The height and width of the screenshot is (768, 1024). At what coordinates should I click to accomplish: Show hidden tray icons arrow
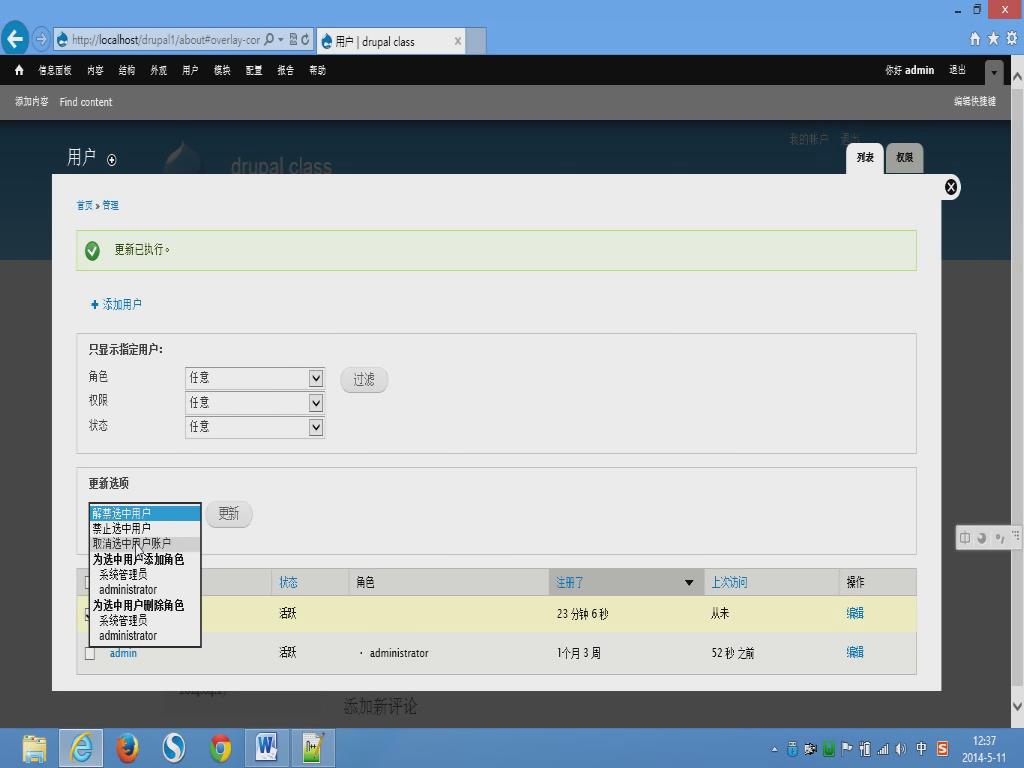point(775,750)
